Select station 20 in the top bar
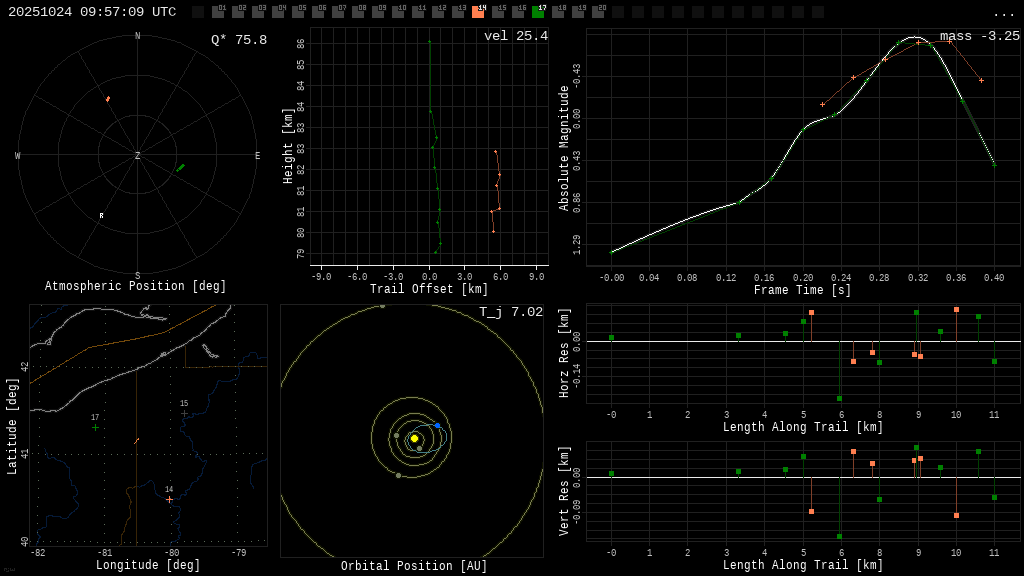 click(x=598, y=12)
